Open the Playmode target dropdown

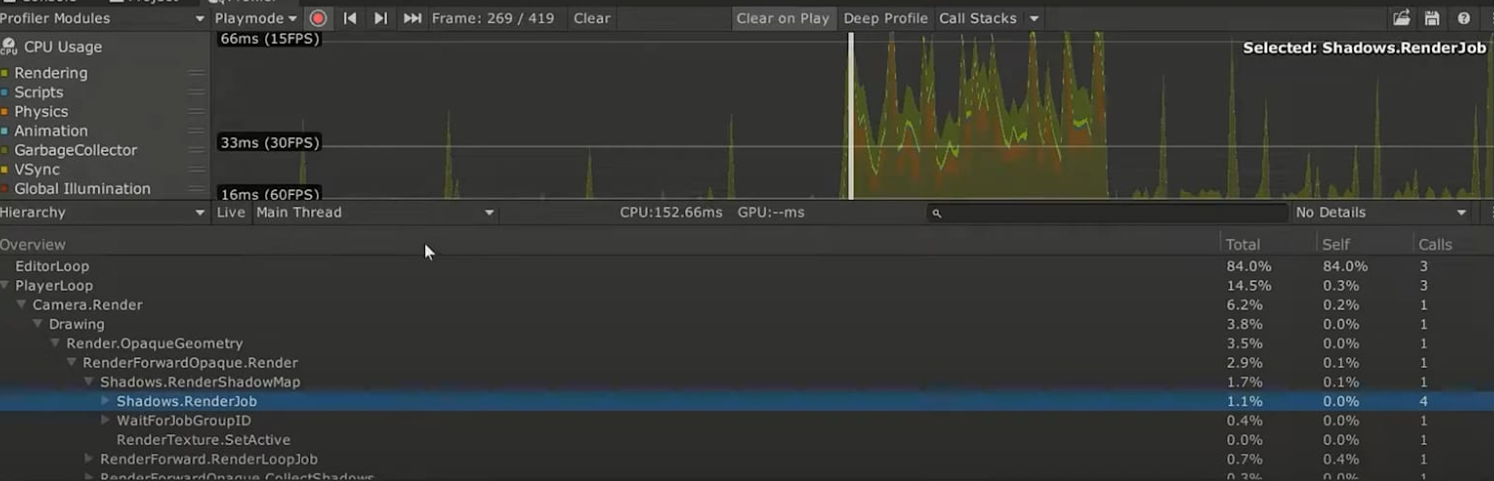pos(256,18)
